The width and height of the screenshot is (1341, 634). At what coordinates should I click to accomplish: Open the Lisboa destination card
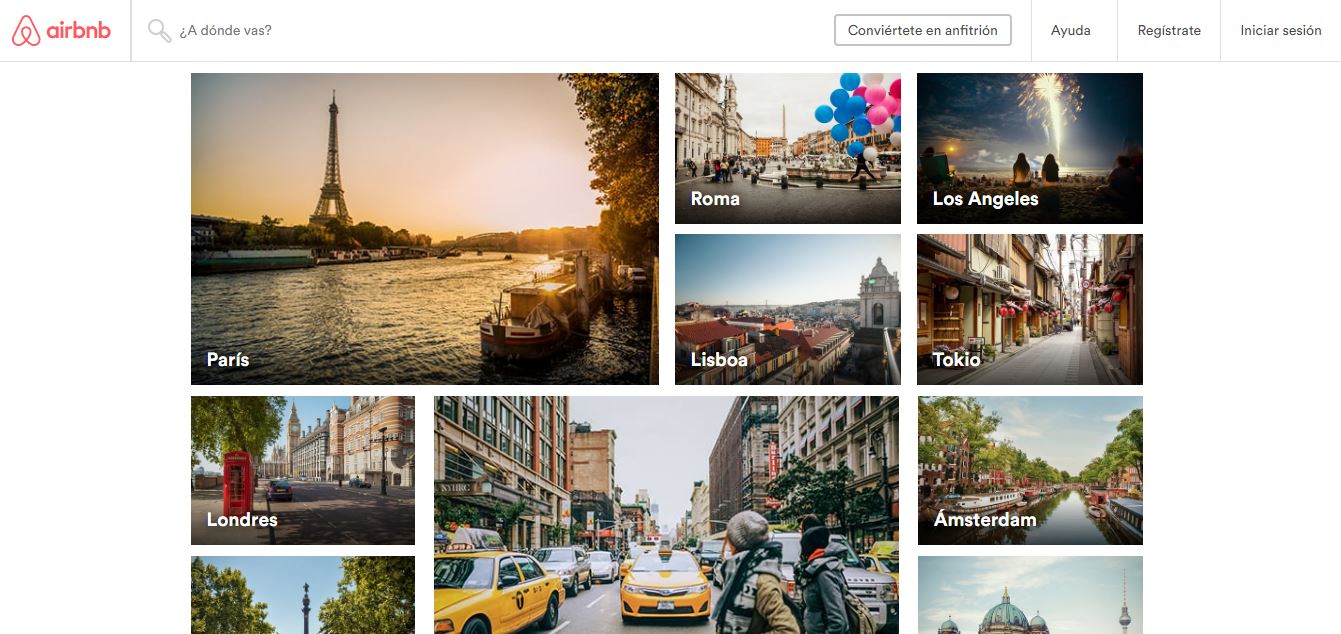click(x=787, y=309)
